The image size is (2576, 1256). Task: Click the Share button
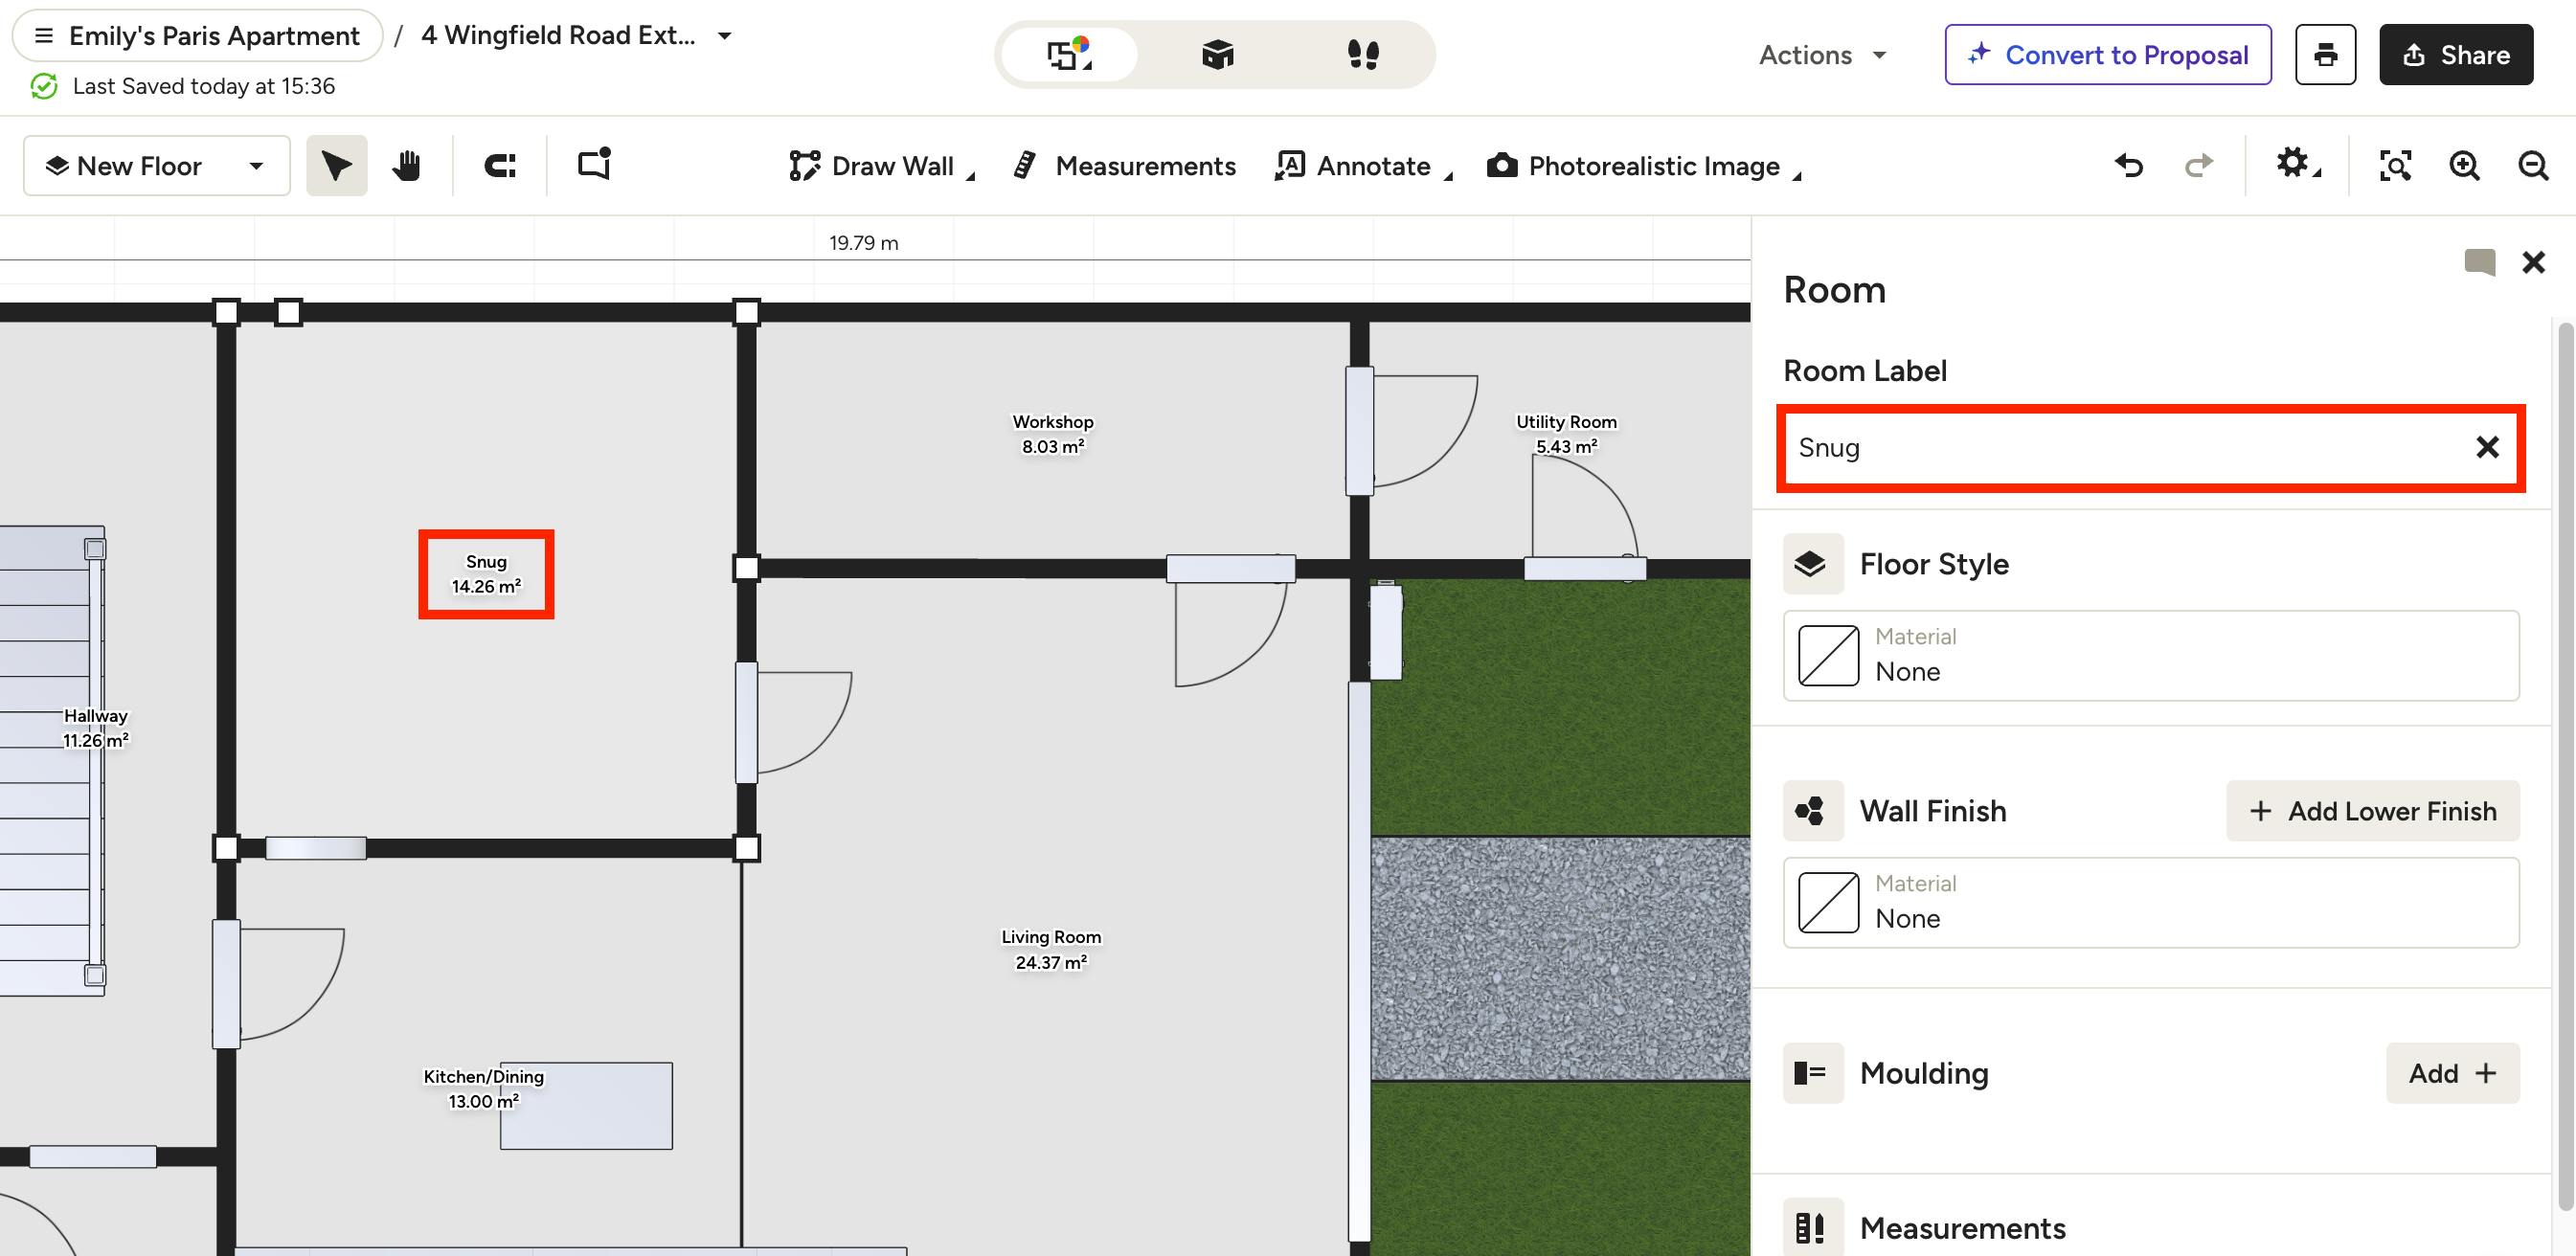[2455, 55]
